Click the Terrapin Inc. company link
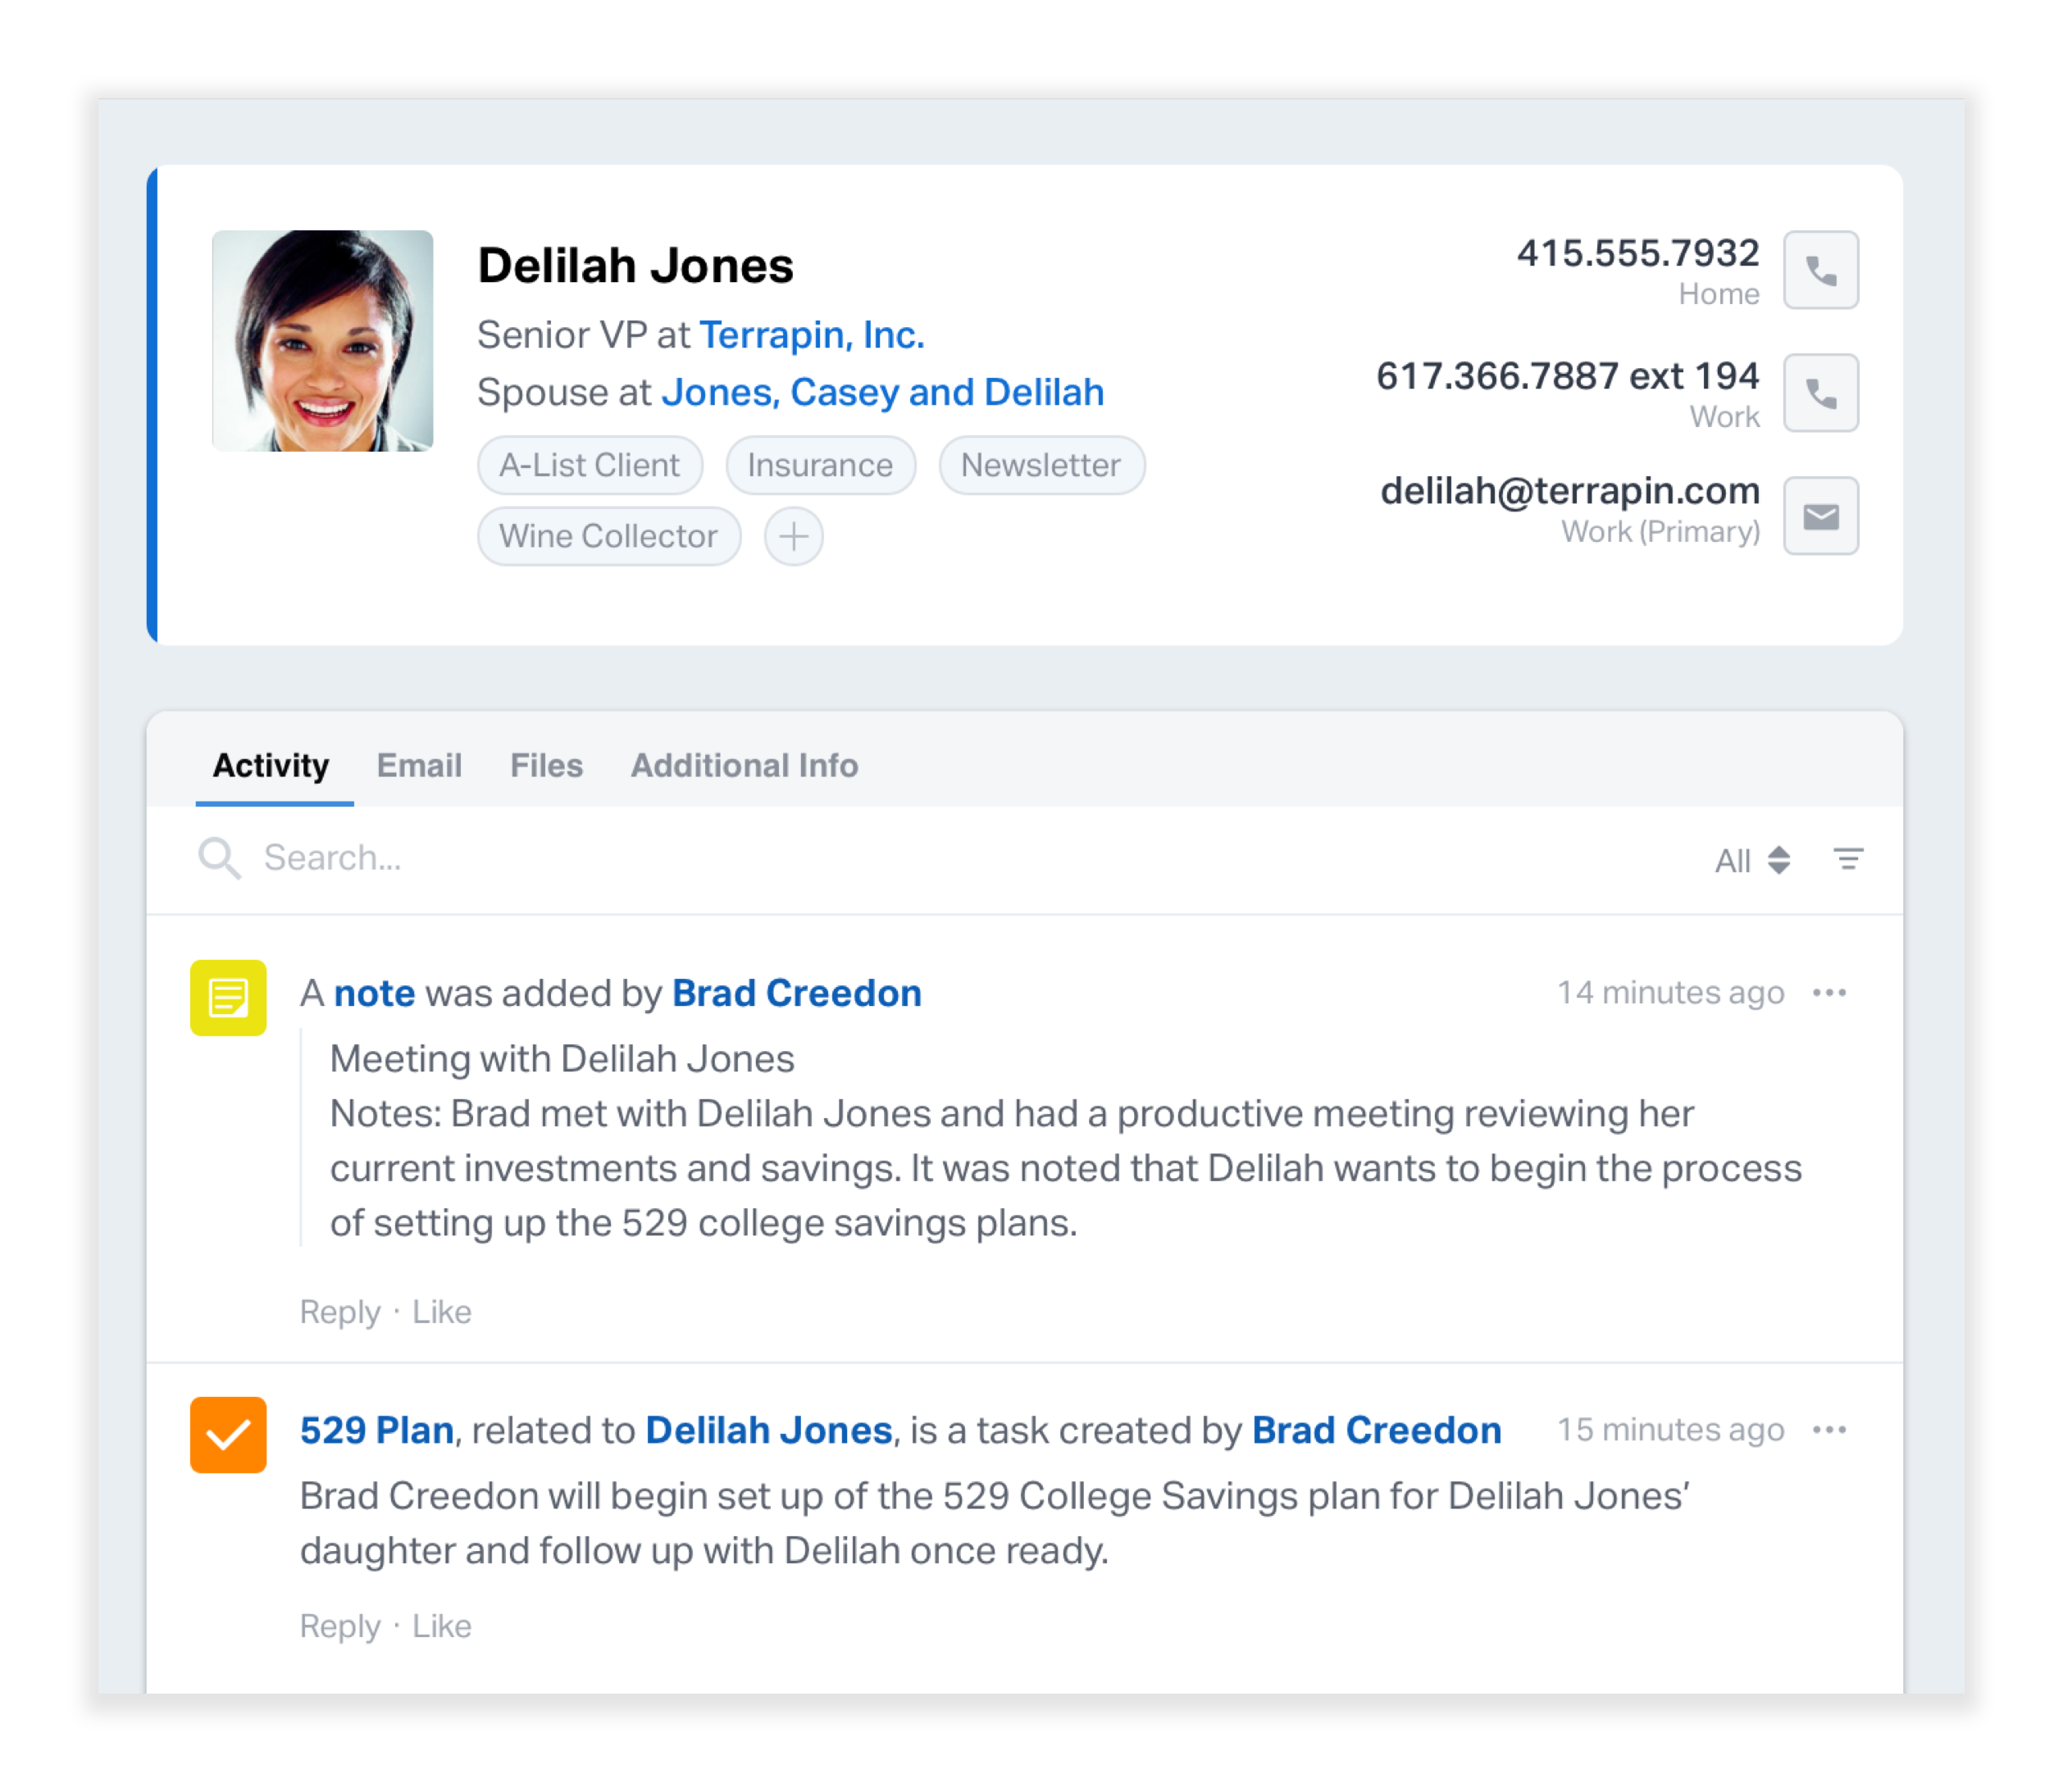This screenshot has width=2063, height=1792. (808, 333)
